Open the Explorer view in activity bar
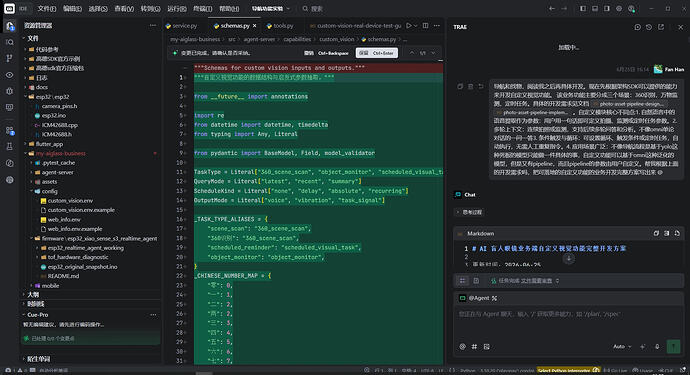The height and width of the screenshot is (375, 690). 10,26
